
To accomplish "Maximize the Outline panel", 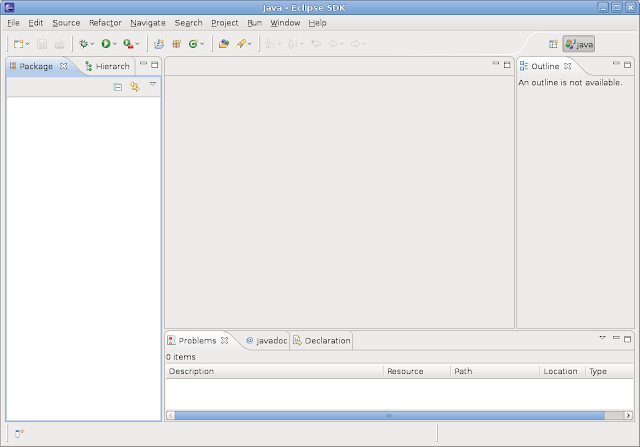I will [x=627, y=64].
